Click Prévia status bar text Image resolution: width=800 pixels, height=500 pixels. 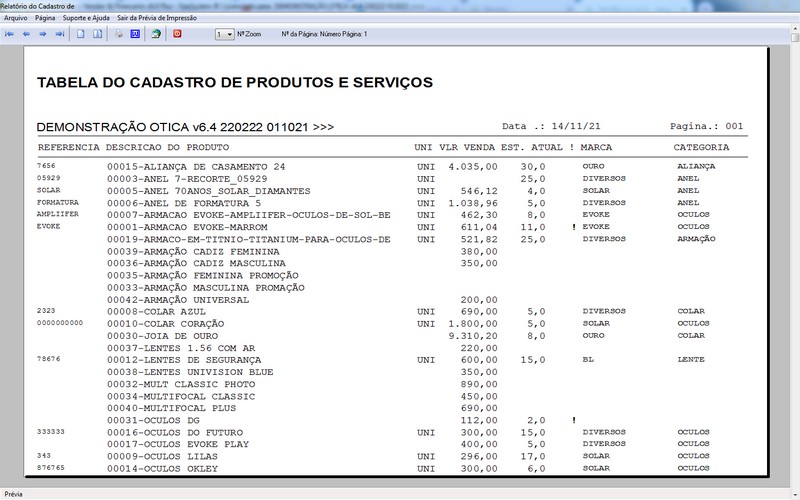[x=13, y=494]
